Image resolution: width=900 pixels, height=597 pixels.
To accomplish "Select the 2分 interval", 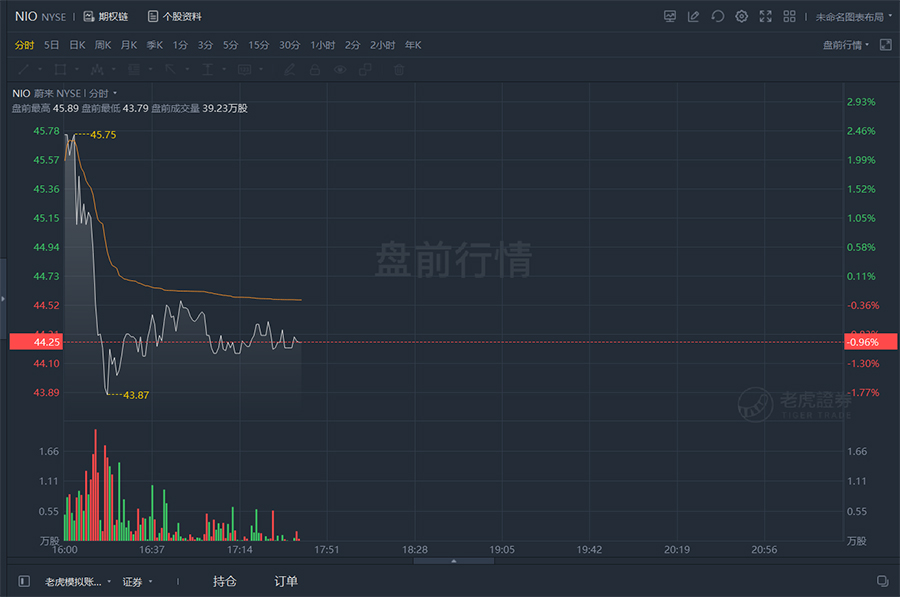I will coord(352,45).
